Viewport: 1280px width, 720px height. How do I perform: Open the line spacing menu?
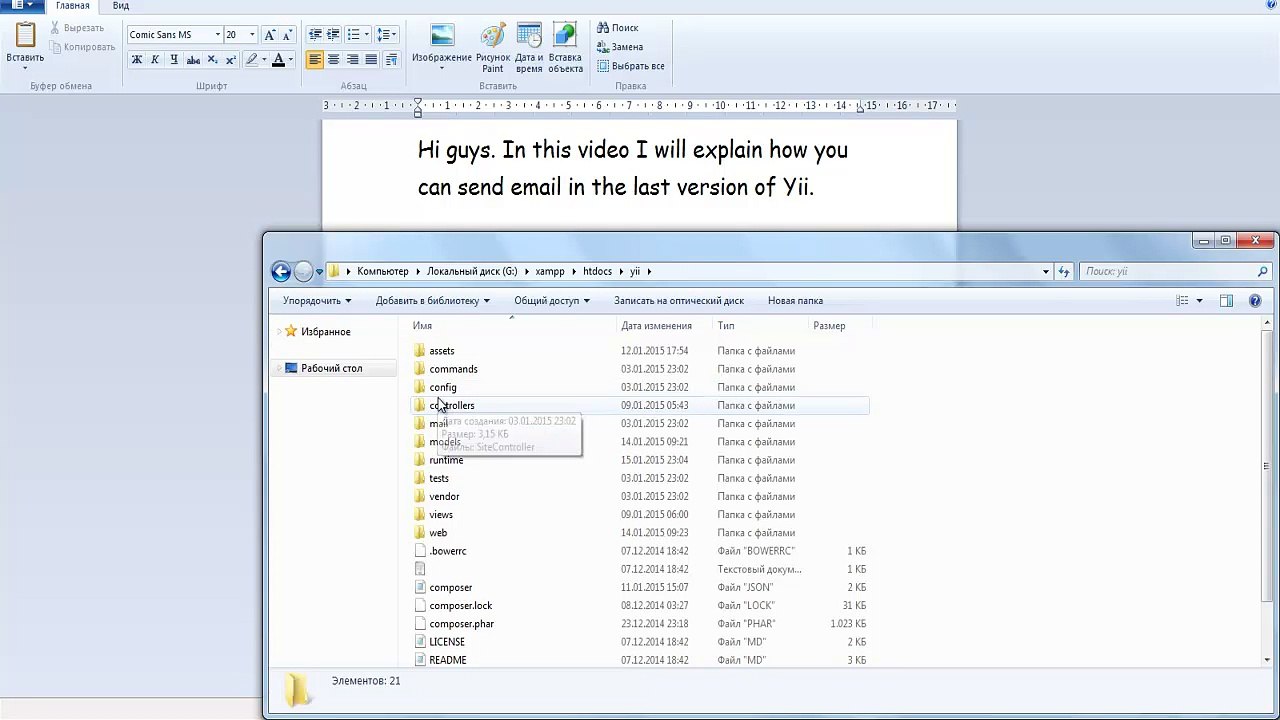coord(387,35)
